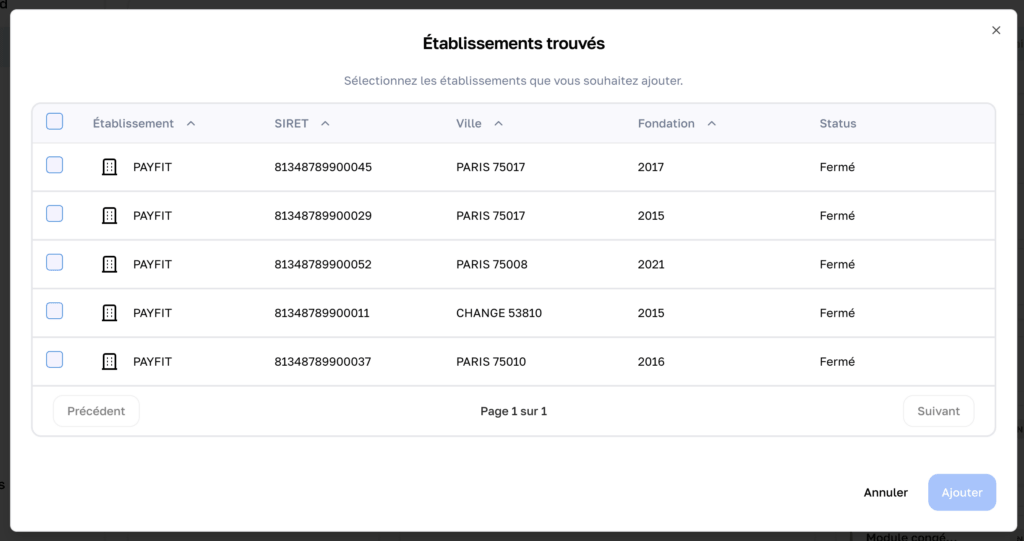
Task: Select the establishment founded in 2021
Action: pyautogui.click(x=55, y=262)
